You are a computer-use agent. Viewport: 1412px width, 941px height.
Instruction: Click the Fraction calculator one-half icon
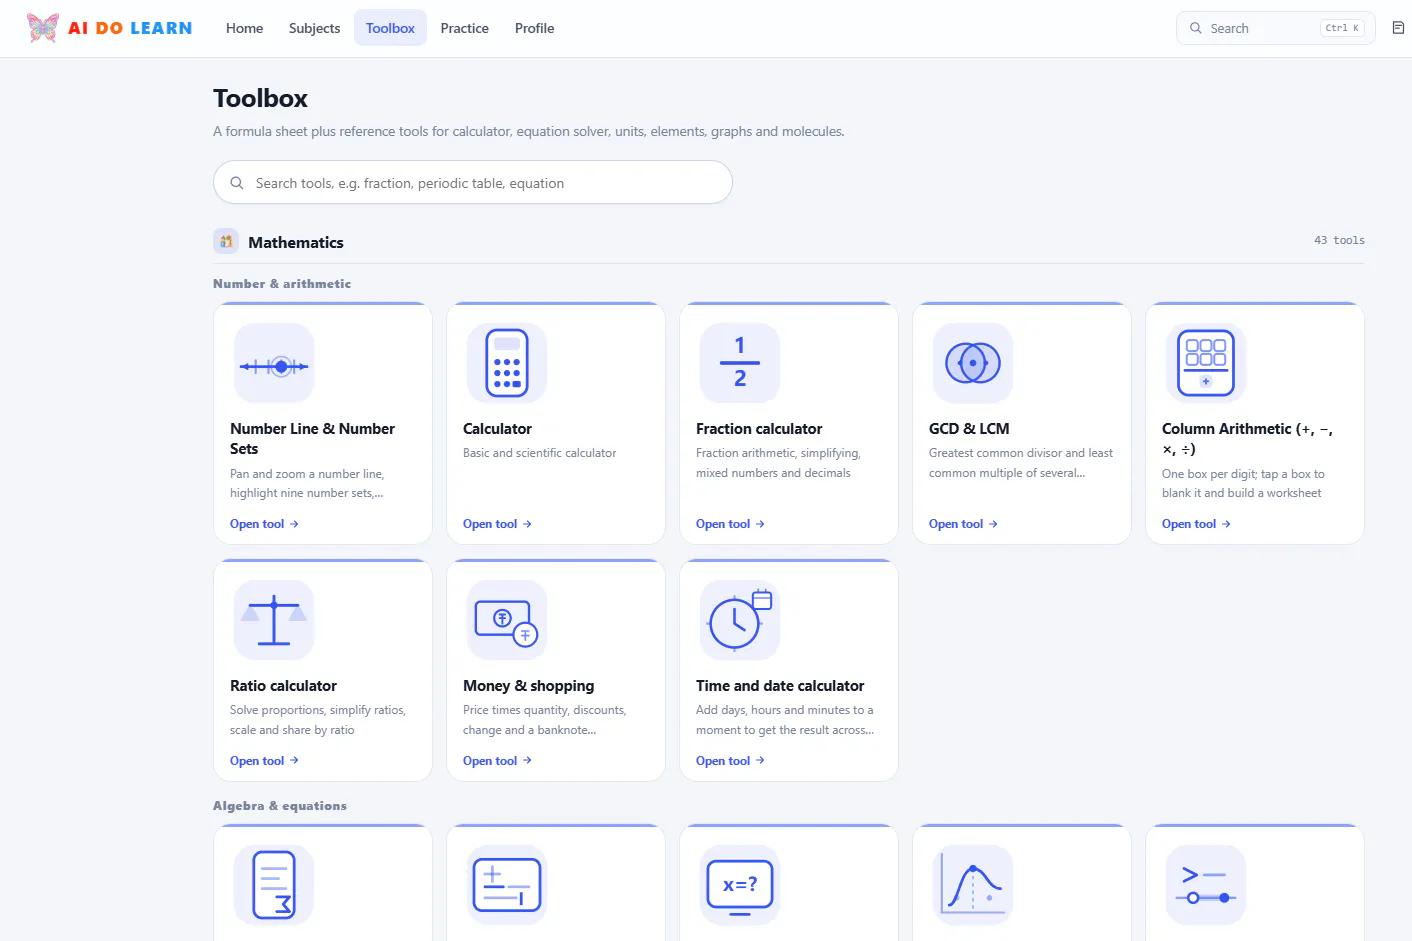point(740,363)
